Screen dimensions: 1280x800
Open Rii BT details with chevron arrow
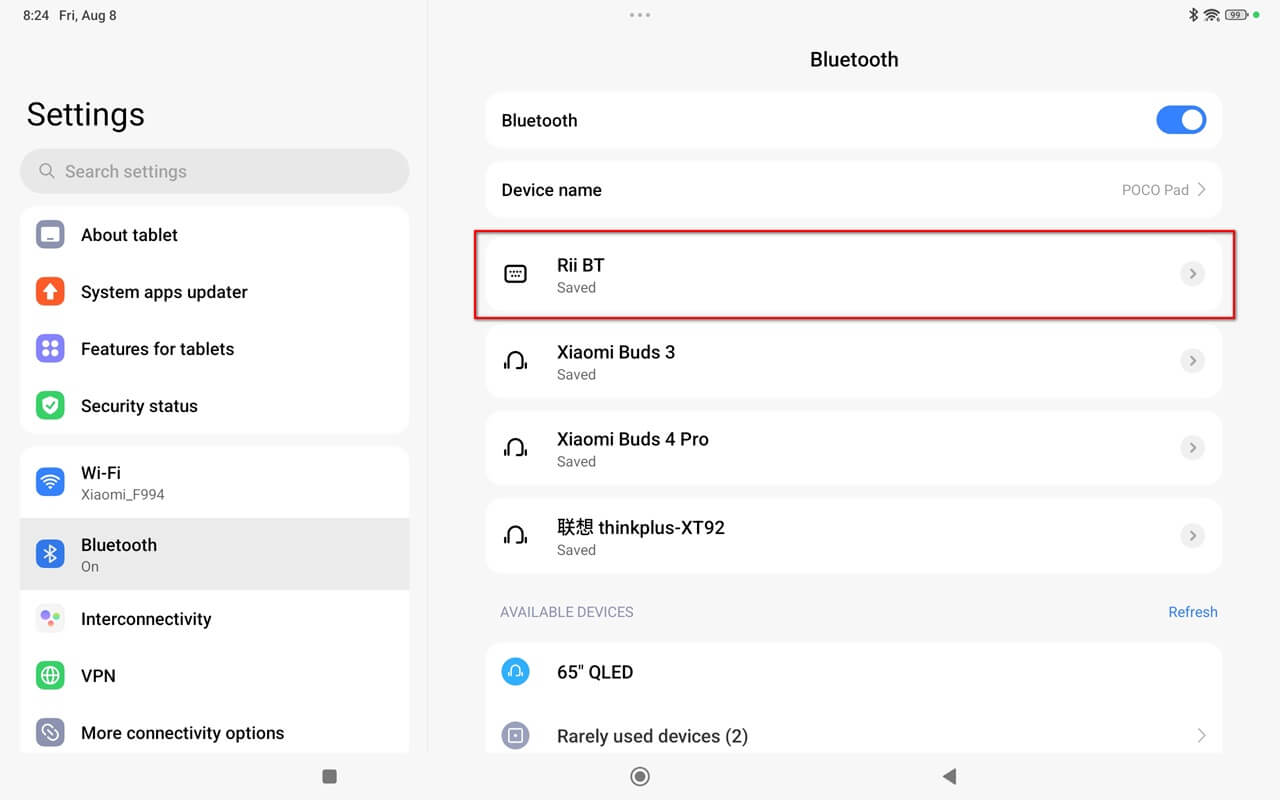[1192, 274]
